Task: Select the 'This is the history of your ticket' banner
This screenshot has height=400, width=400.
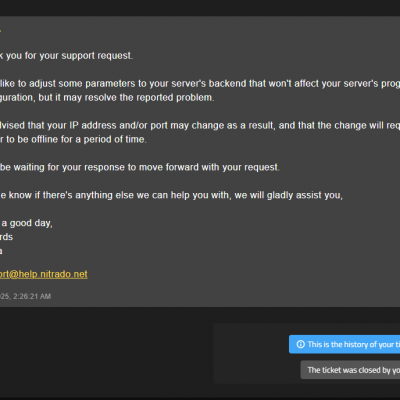Action: click(344, 344)
